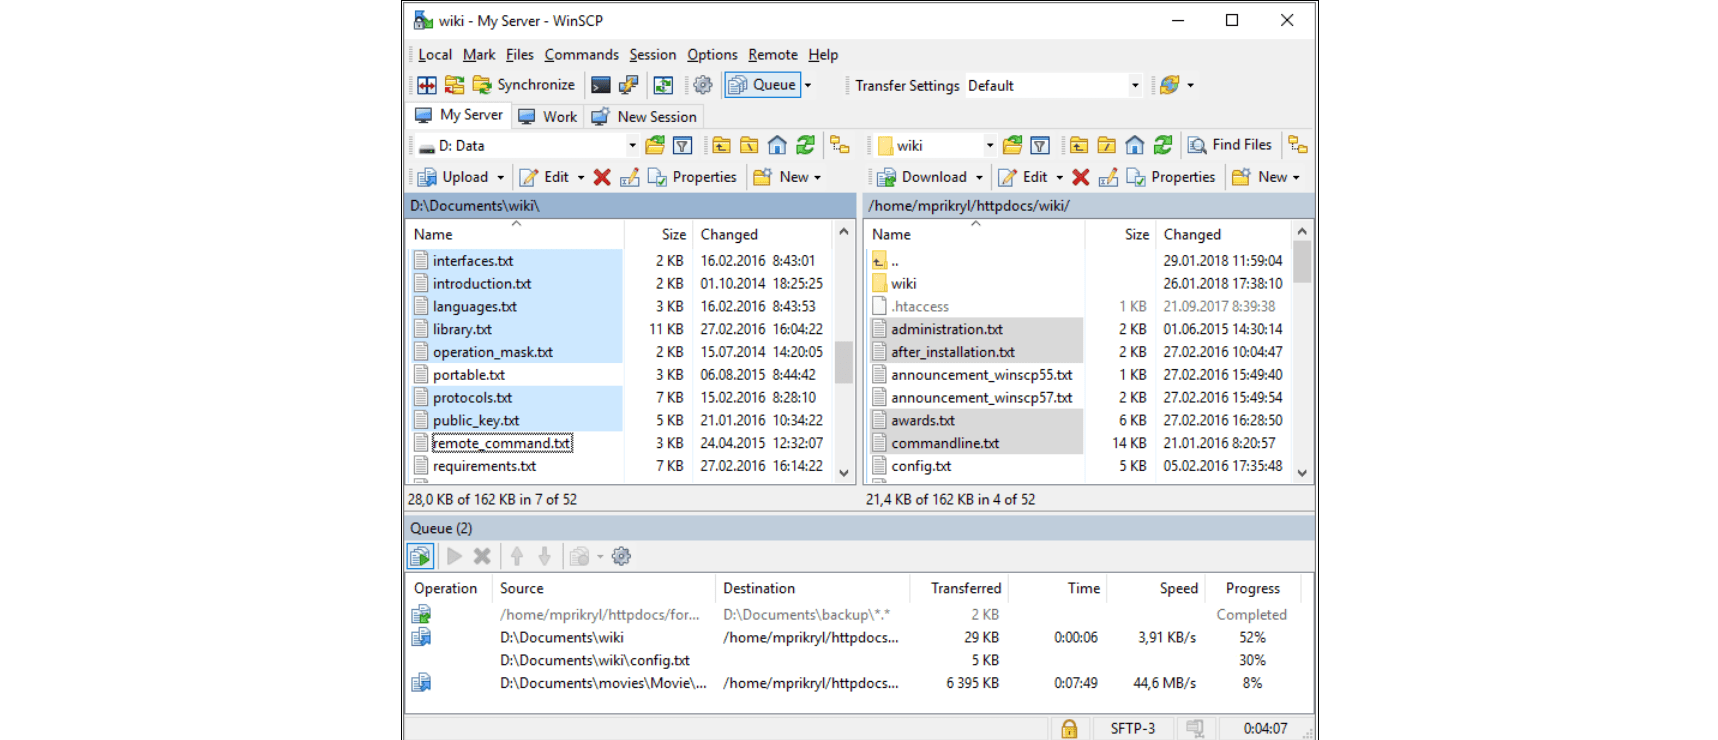Click the queue Delete X icon

(x=482, y=556)
